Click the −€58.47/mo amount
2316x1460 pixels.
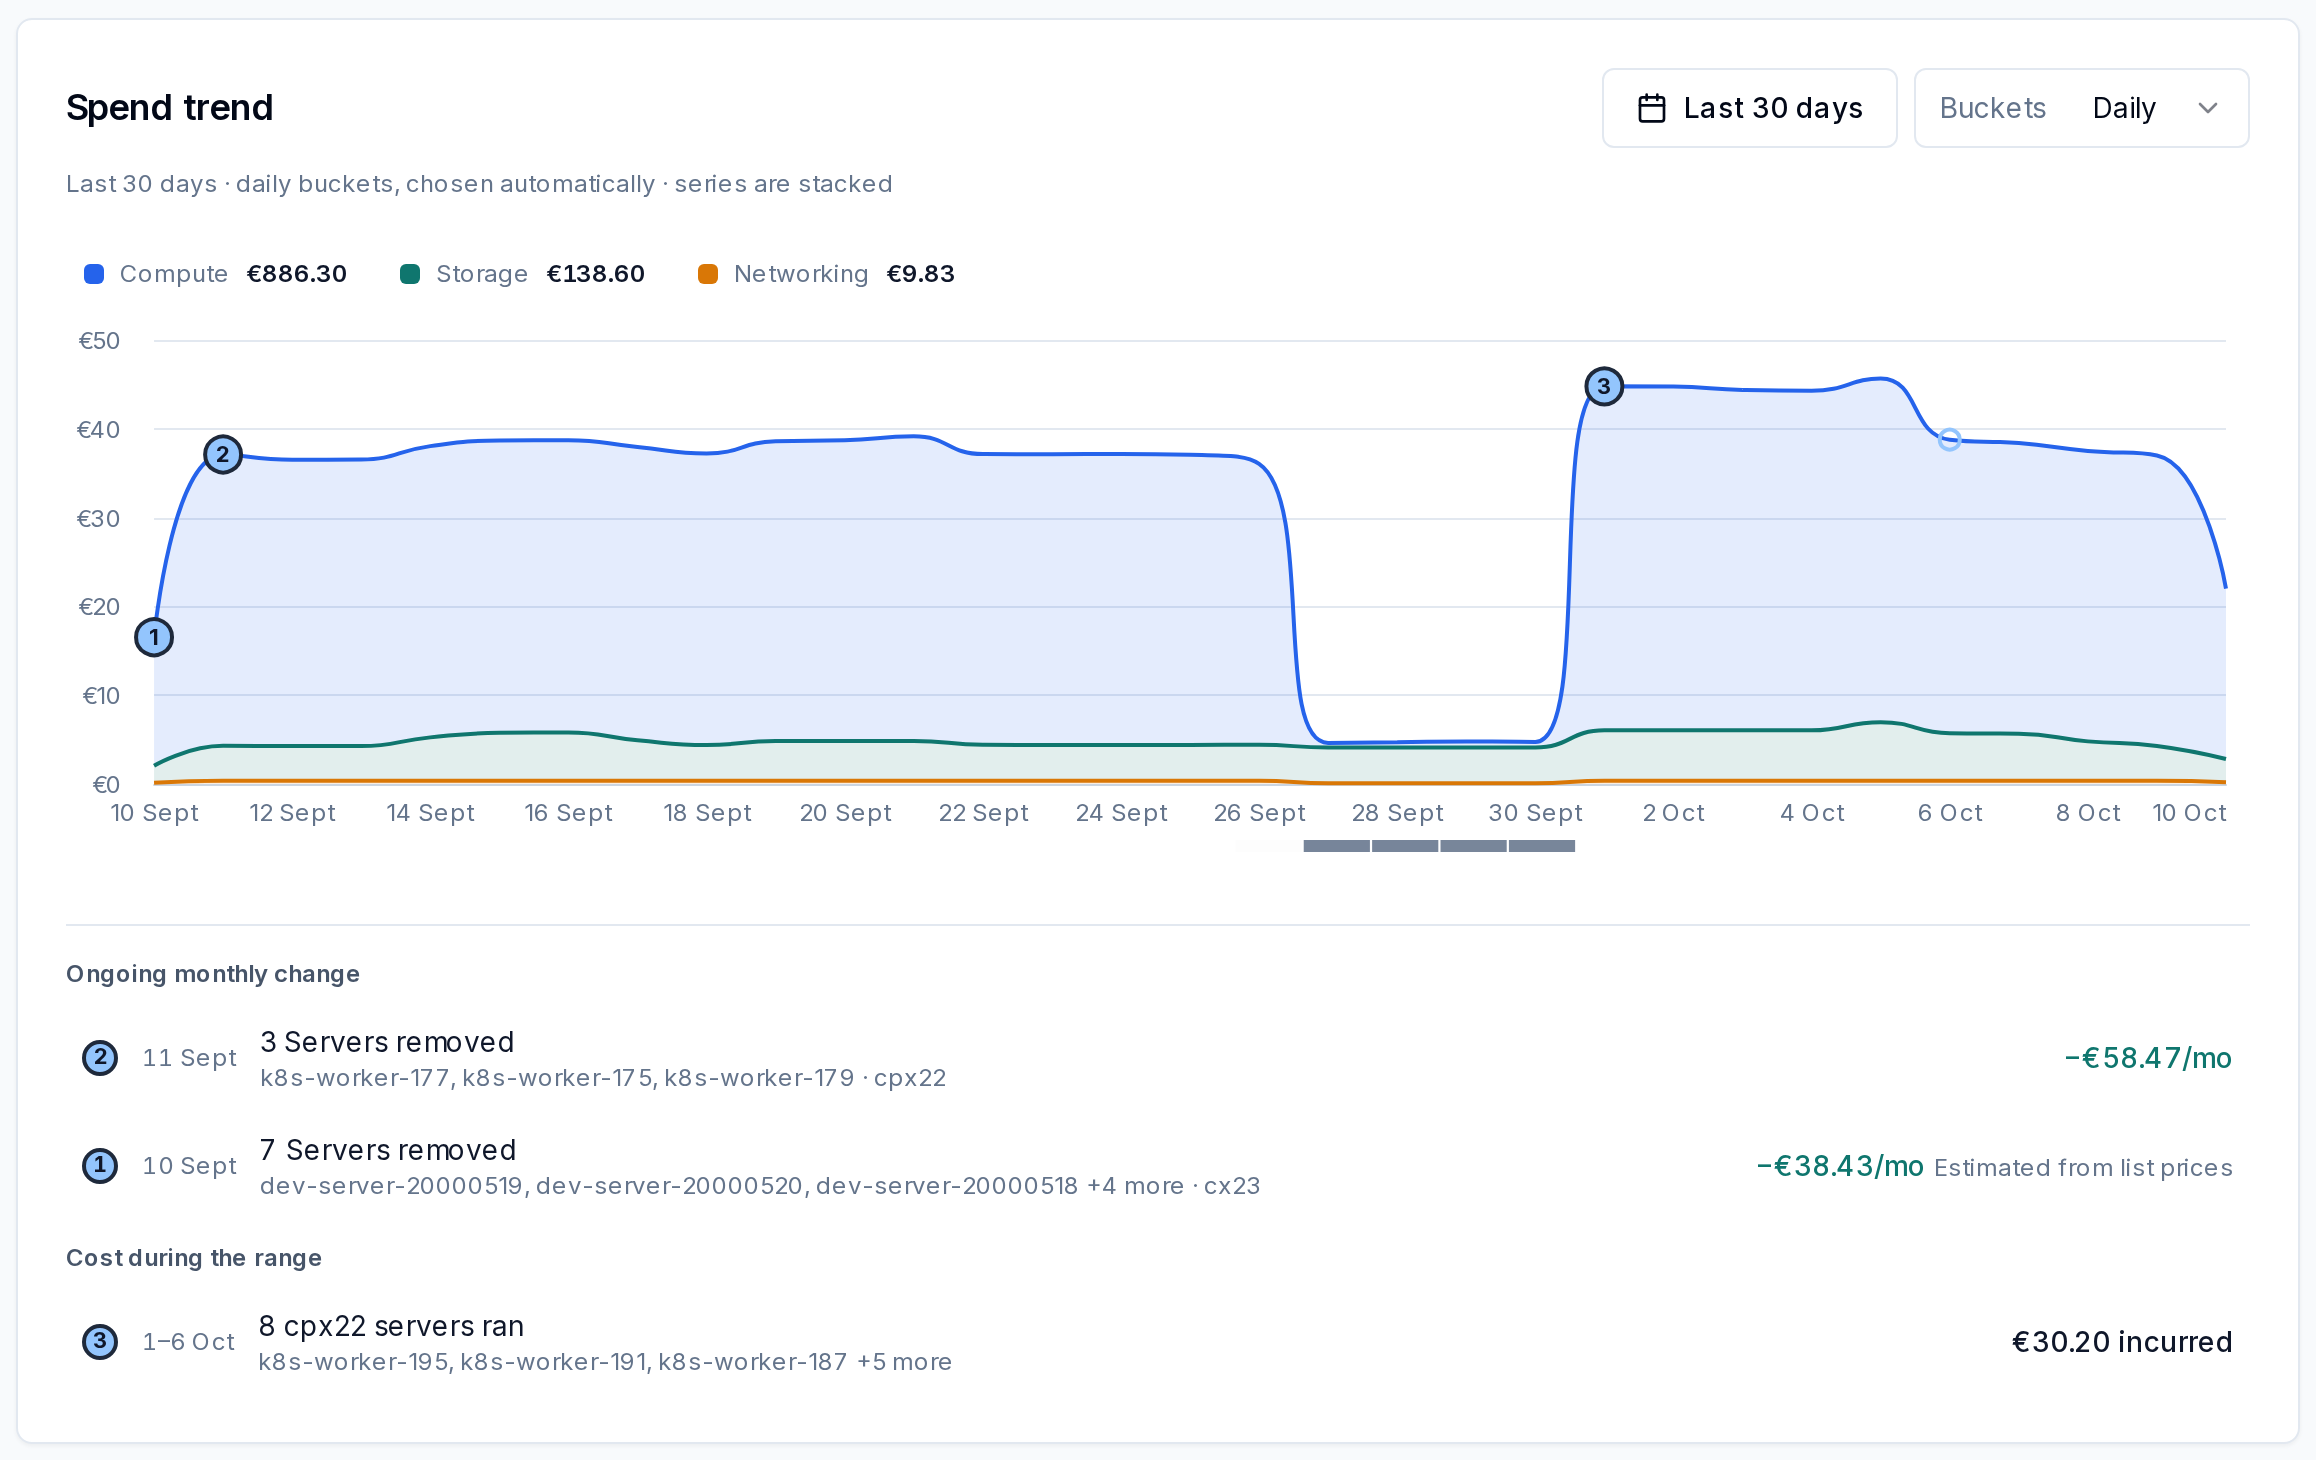tap(2148, 1058)
